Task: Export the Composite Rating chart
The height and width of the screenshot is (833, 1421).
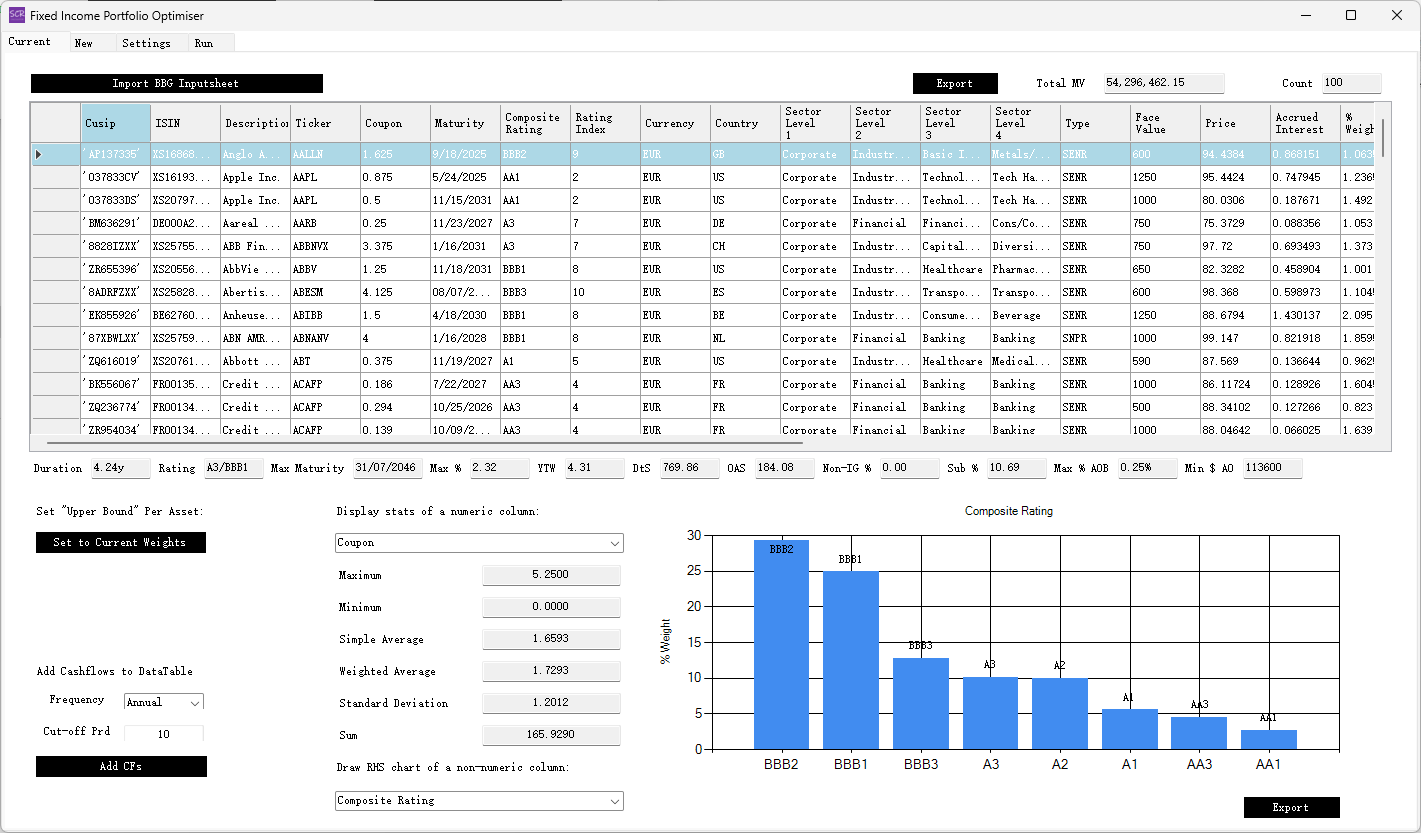Action: [x=1290, y=807]
